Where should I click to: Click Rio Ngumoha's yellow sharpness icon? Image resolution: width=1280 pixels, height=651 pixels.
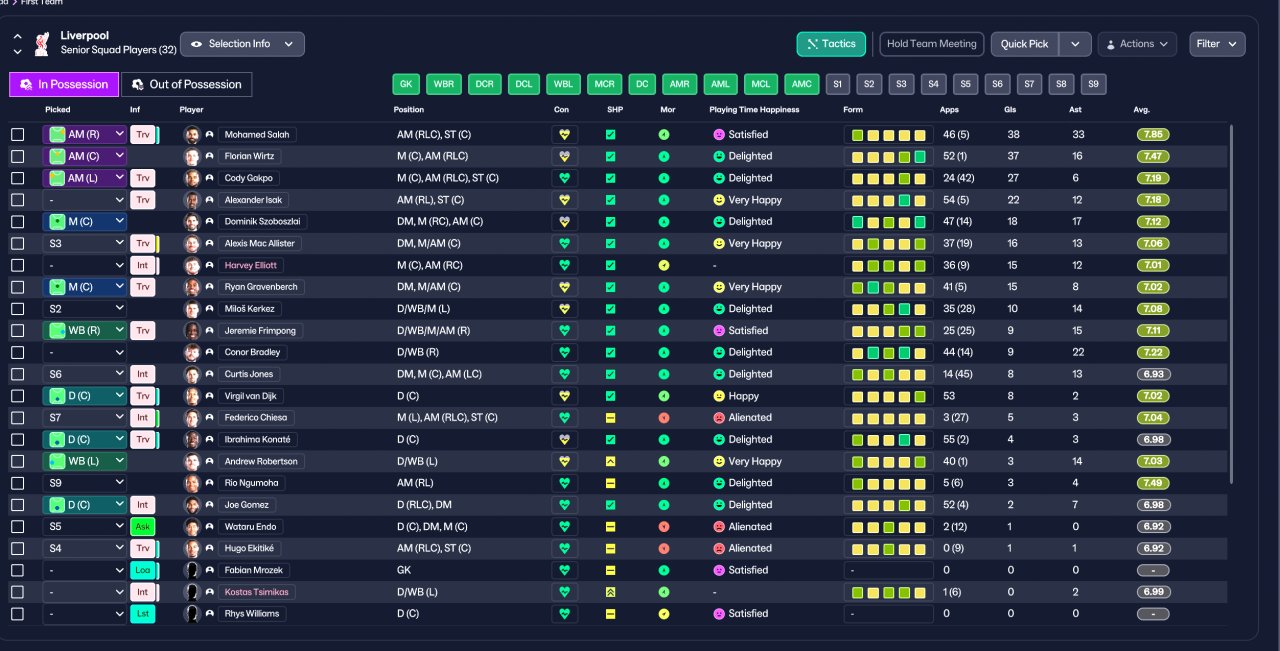pos(610,483)
